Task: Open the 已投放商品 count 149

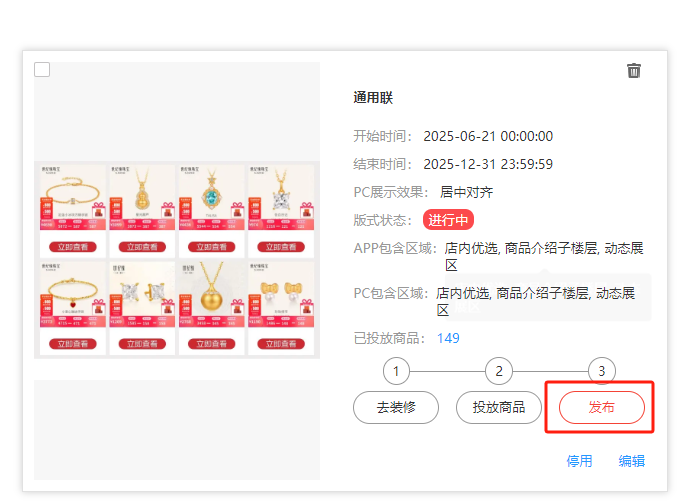Action: (x=448, y=338)
